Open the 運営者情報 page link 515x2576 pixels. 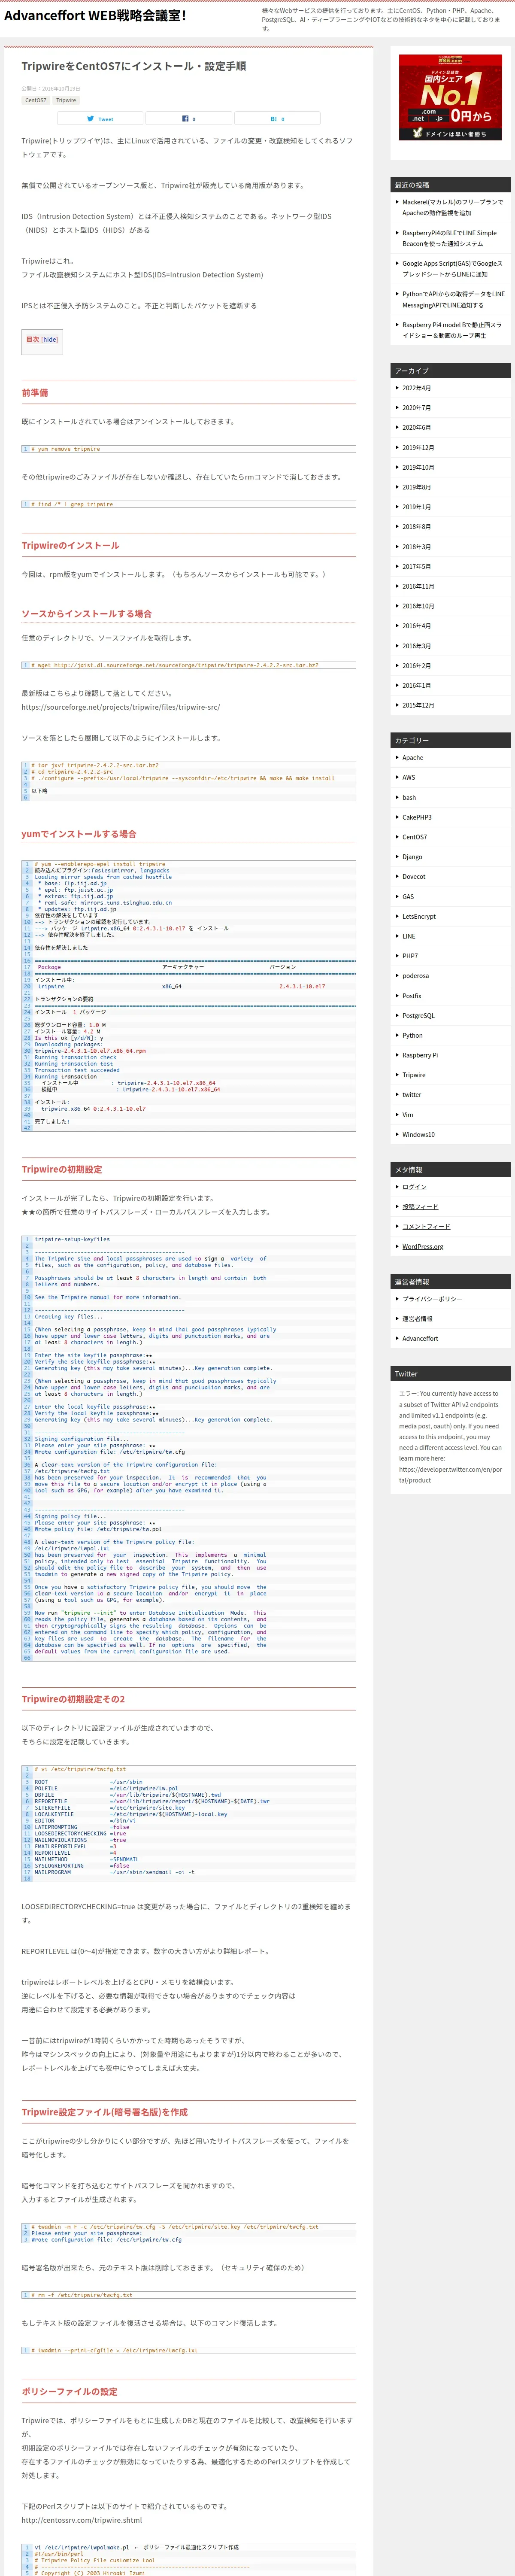coord(418,1319)
